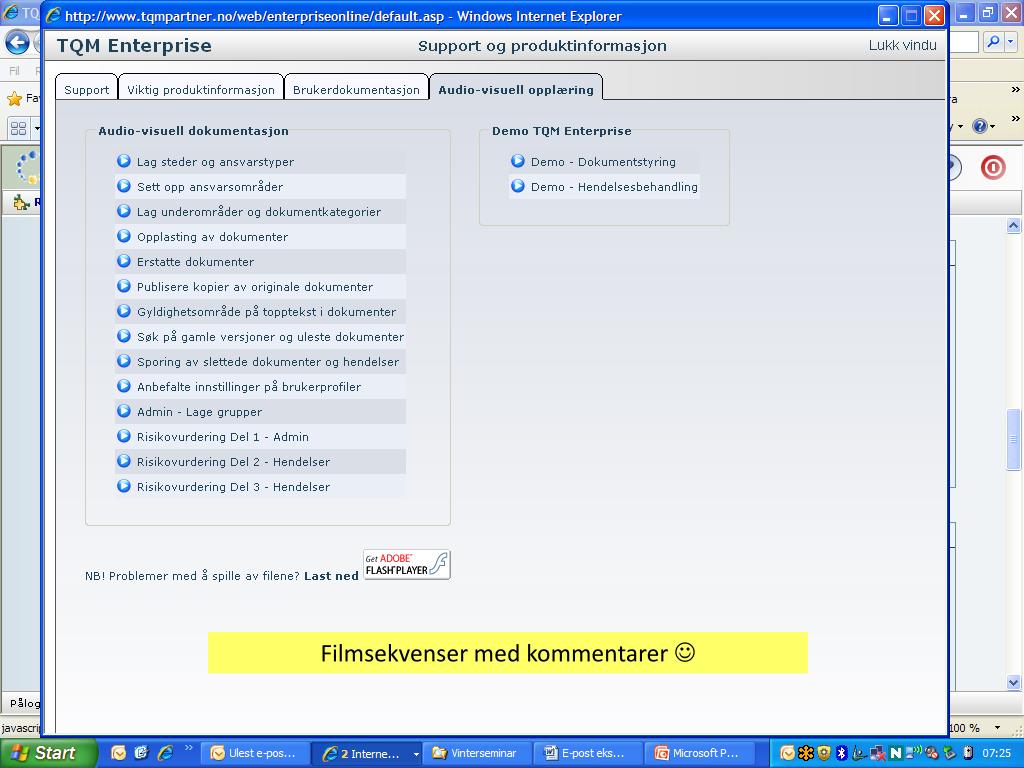Open the Viktig produktinformasjon tab
The image size is (1024, 768).
click(x=200, y=89)
